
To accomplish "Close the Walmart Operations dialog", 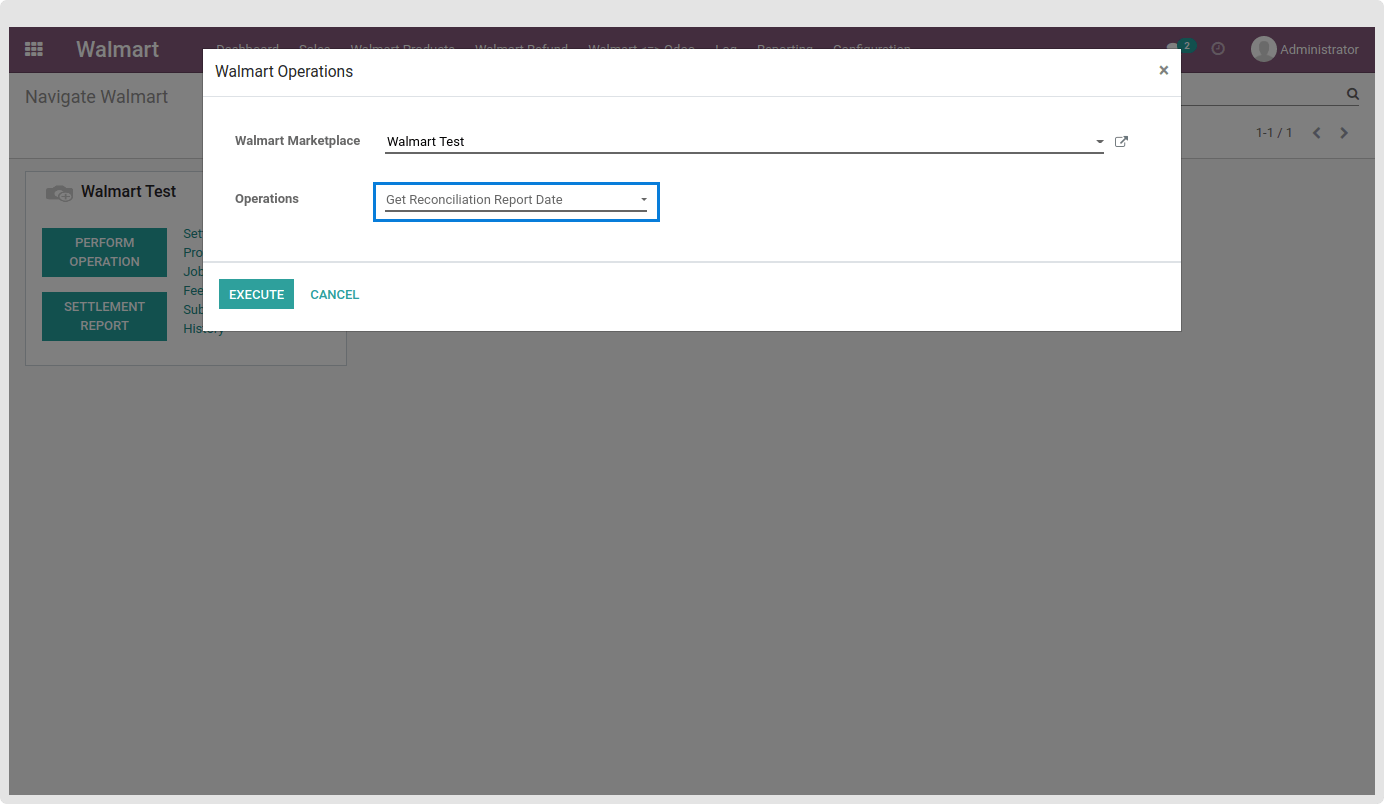I will coord(1163,70).
